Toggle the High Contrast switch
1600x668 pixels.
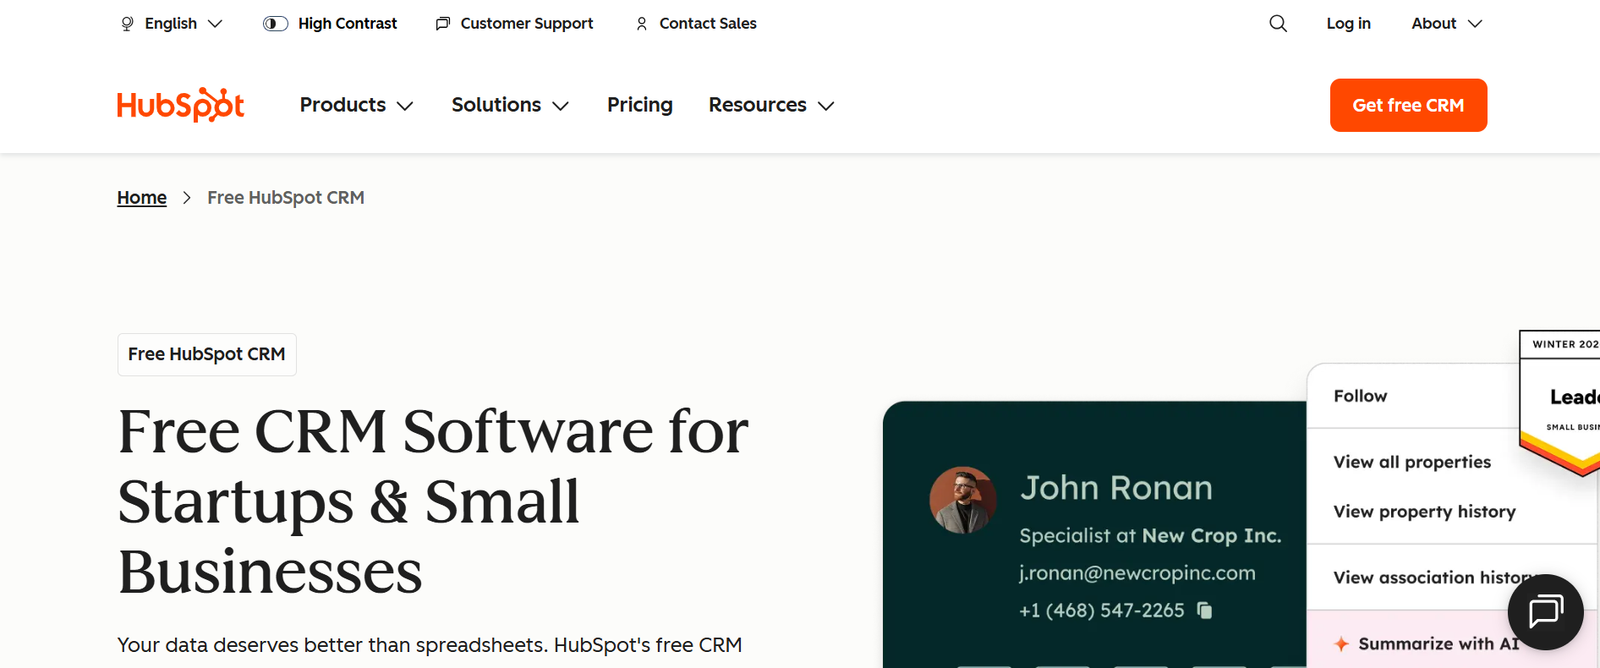point(275,23)
